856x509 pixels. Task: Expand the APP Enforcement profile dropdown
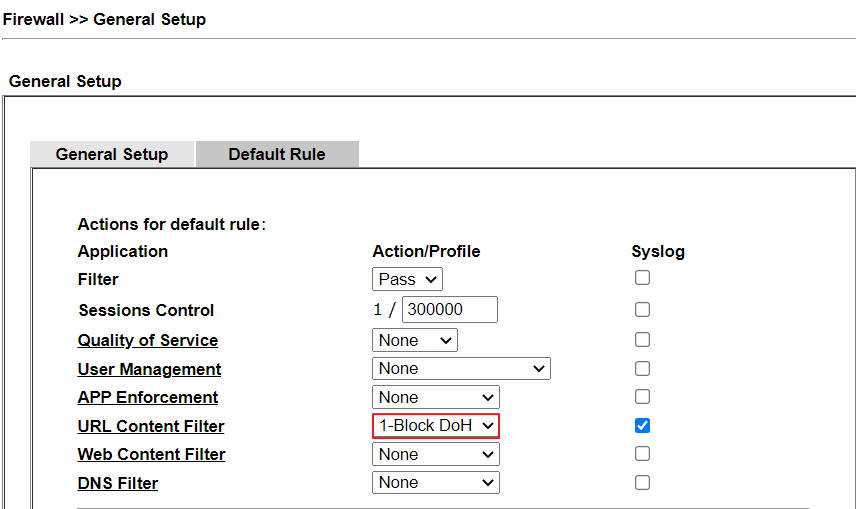click(x=436, y=397)
